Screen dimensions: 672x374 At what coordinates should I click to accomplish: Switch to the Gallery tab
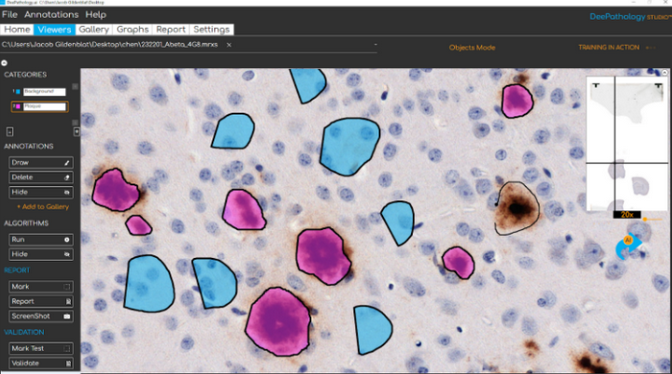(x=93, y=30)
